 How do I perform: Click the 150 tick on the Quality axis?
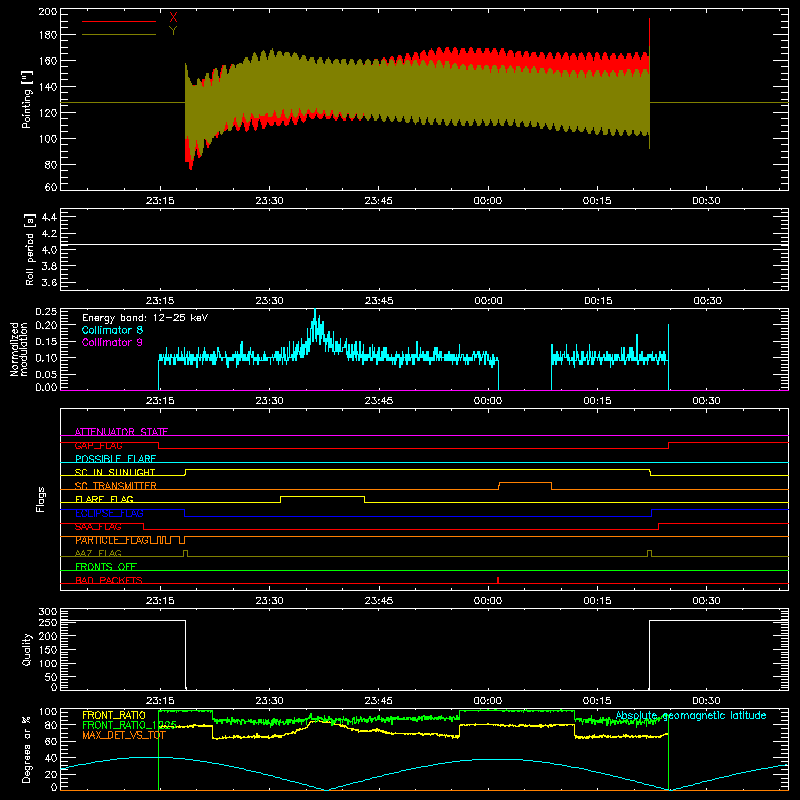pyautogui.click(x=47, y=650)
